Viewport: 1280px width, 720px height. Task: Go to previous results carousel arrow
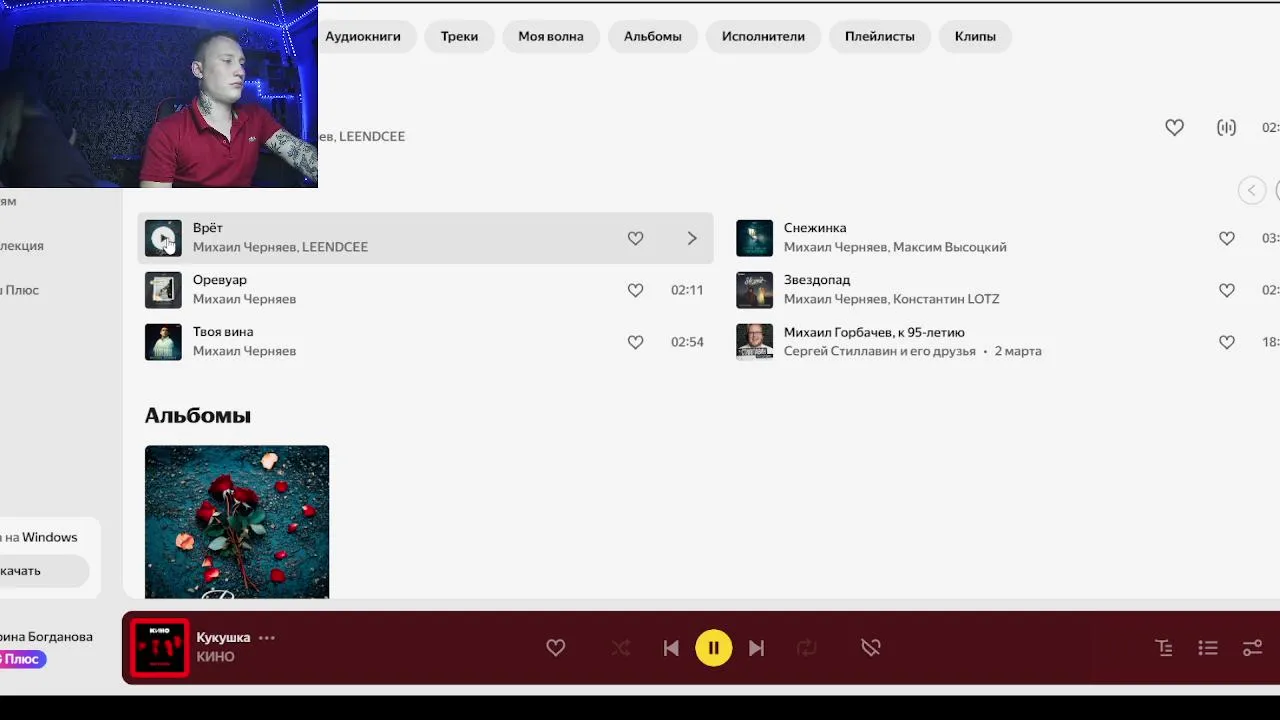click(x=1252, y=190)
